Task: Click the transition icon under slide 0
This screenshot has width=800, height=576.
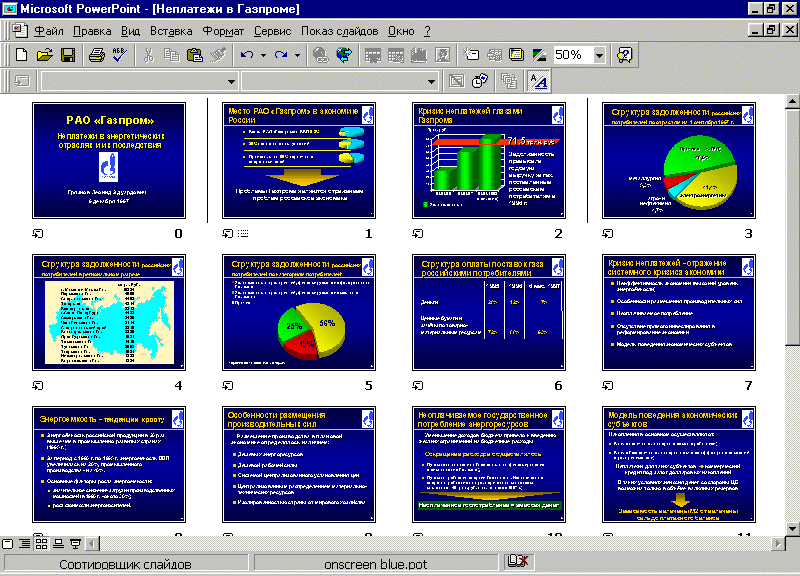Action: (x=38, y=234)
